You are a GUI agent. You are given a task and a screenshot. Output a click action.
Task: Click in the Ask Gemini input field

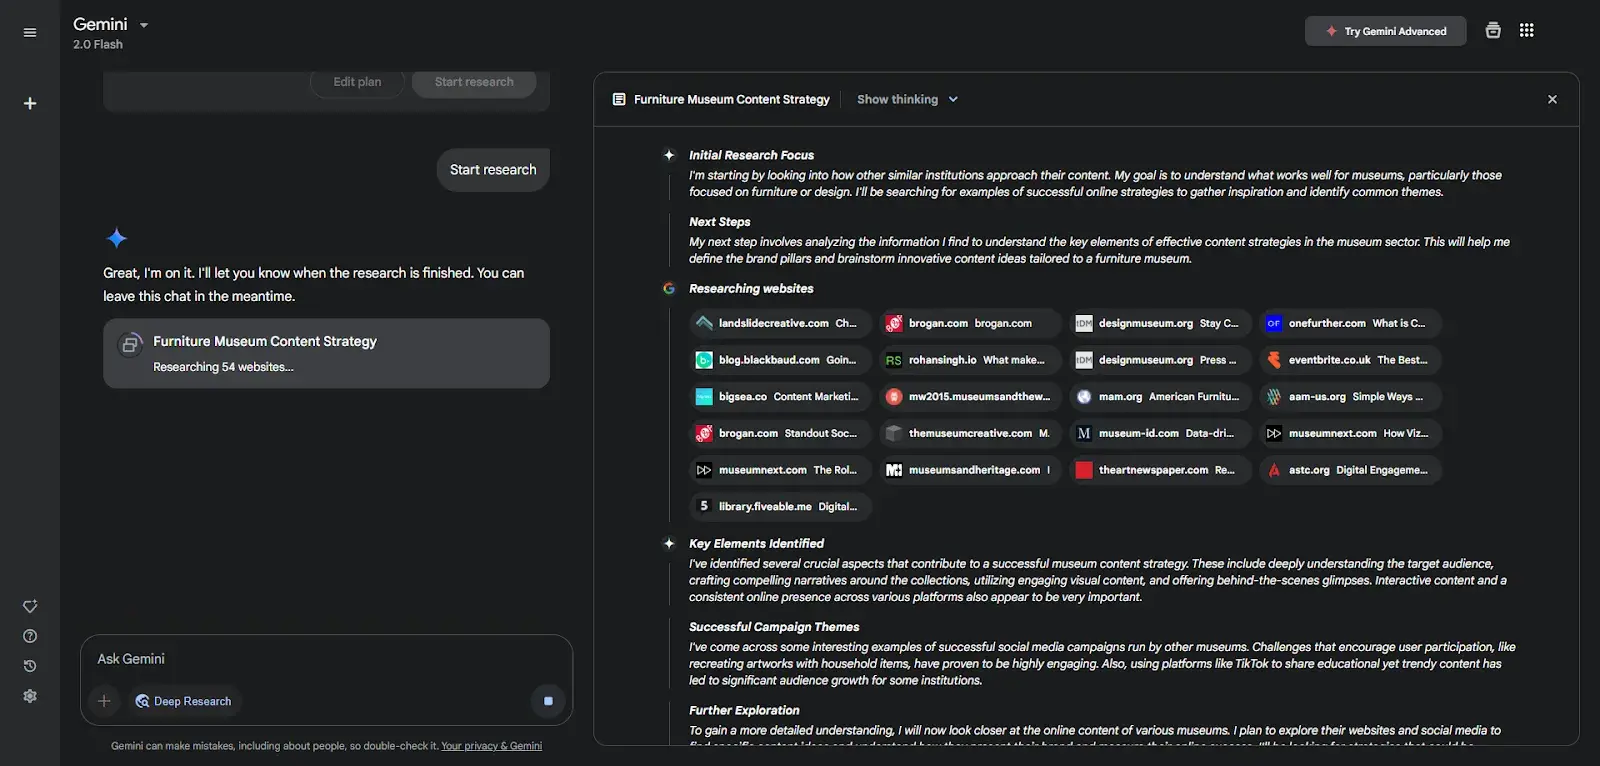pyautogui.click(x=320, y=659)
